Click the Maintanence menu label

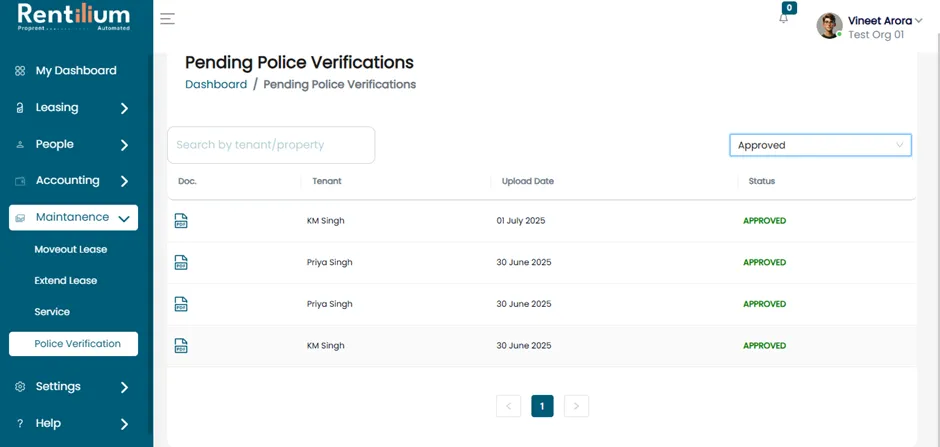pos(73,217)
